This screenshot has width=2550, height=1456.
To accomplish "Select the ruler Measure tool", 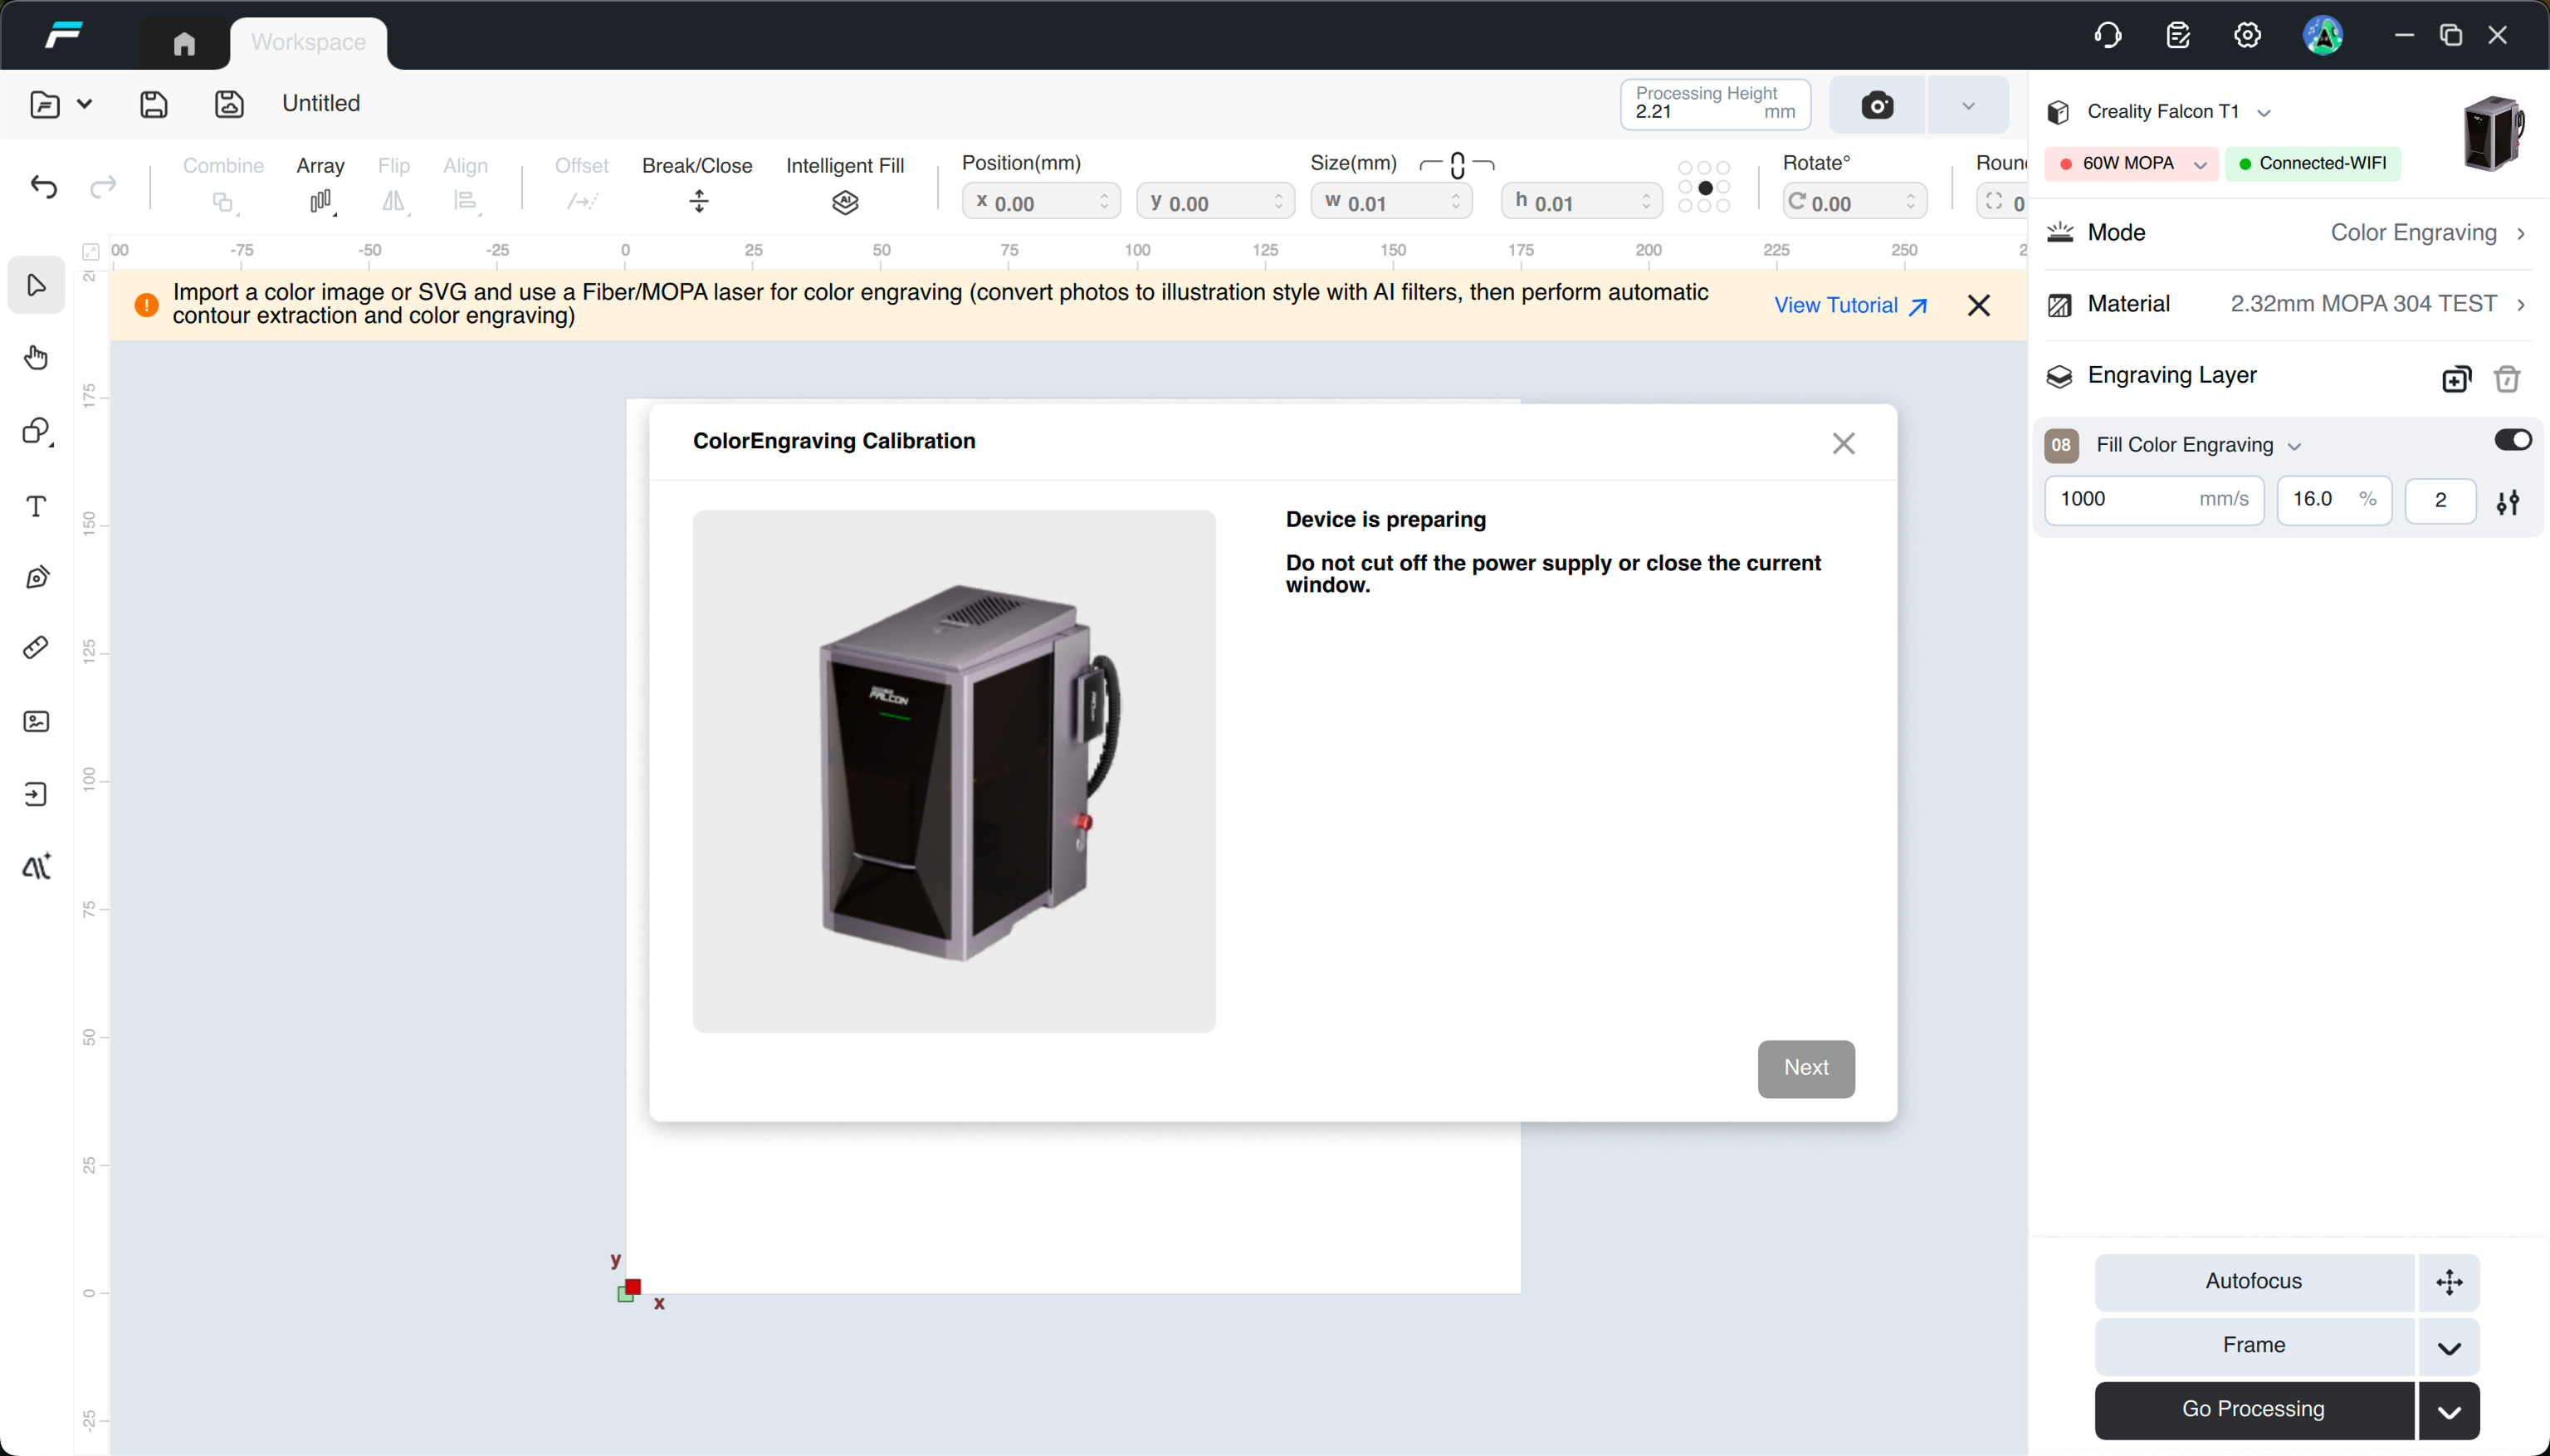I will (x=37, y=648).
